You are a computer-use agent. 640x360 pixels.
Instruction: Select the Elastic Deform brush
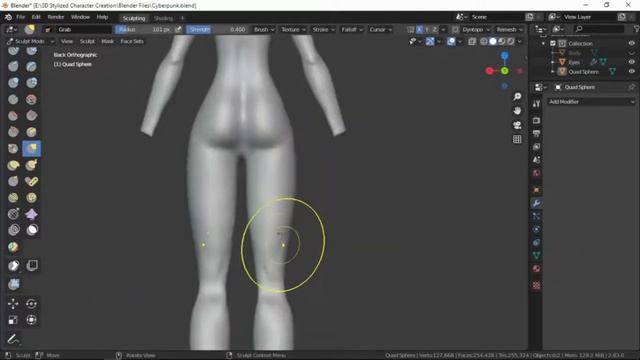13,165
